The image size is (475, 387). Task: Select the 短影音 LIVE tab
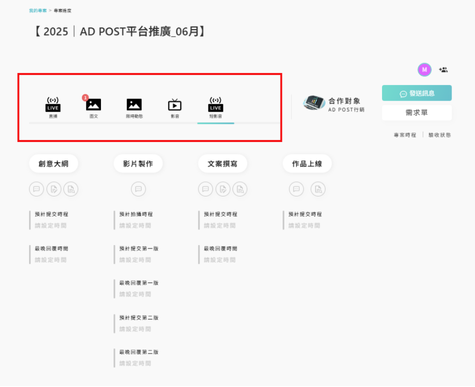pyautogui.click(x=216, y=107)
